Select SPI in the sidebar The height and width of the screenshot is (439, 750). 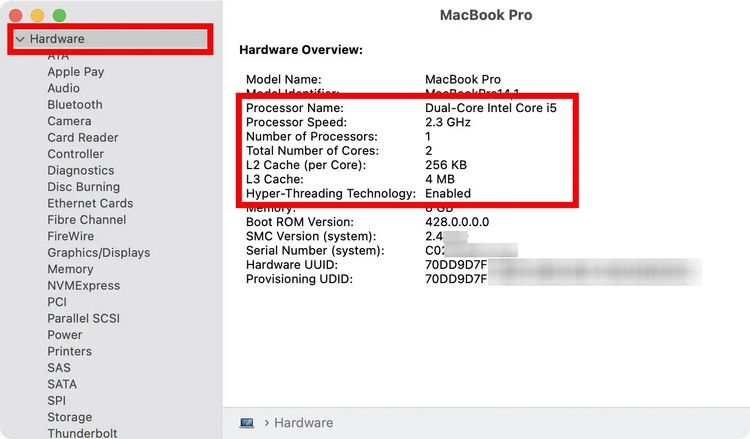[56, 400]
